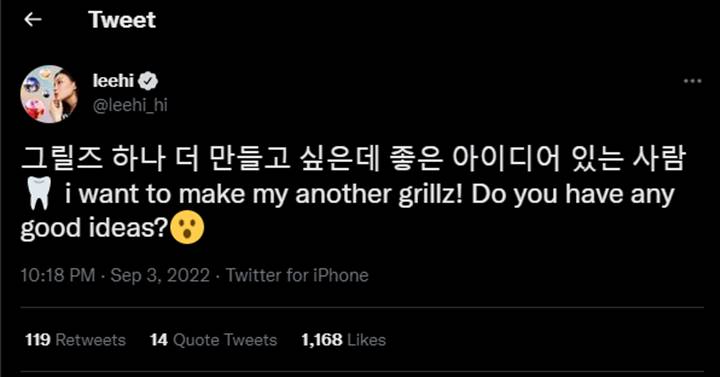The height and width of the screenshot is (377, 720).
Task: Open the 10:18 PM timestamp link
Action: (x=58, y=276)
